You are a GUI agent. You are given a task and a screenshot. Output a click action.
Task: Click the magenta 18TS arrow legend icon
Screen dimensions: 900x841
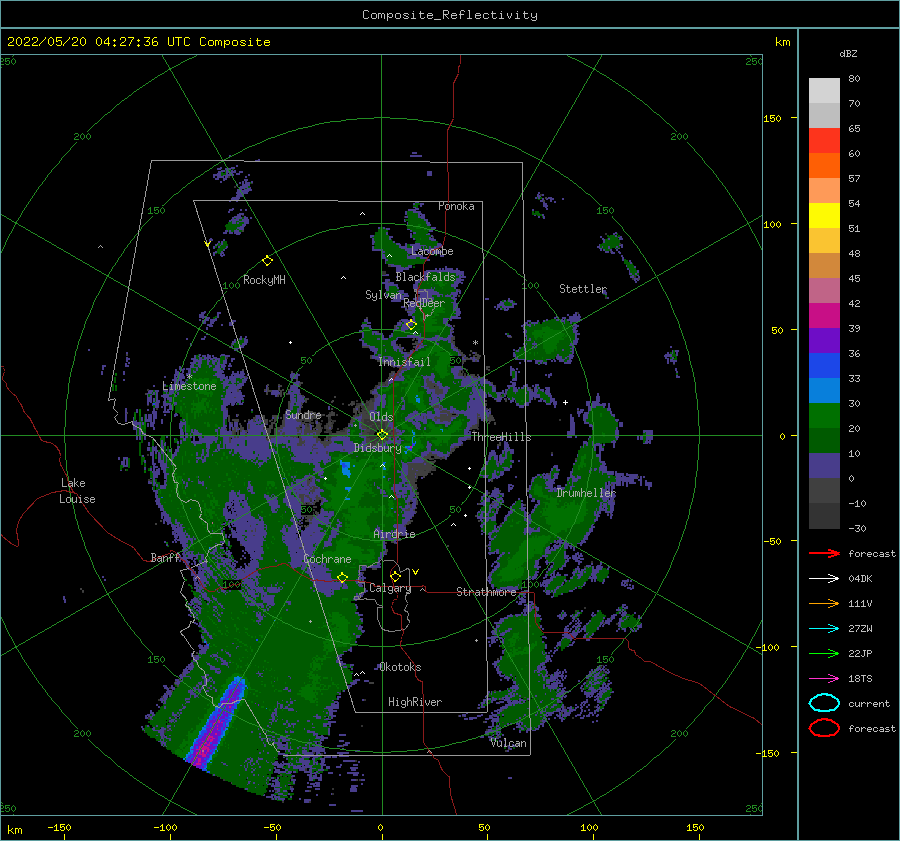pos(824,679)
